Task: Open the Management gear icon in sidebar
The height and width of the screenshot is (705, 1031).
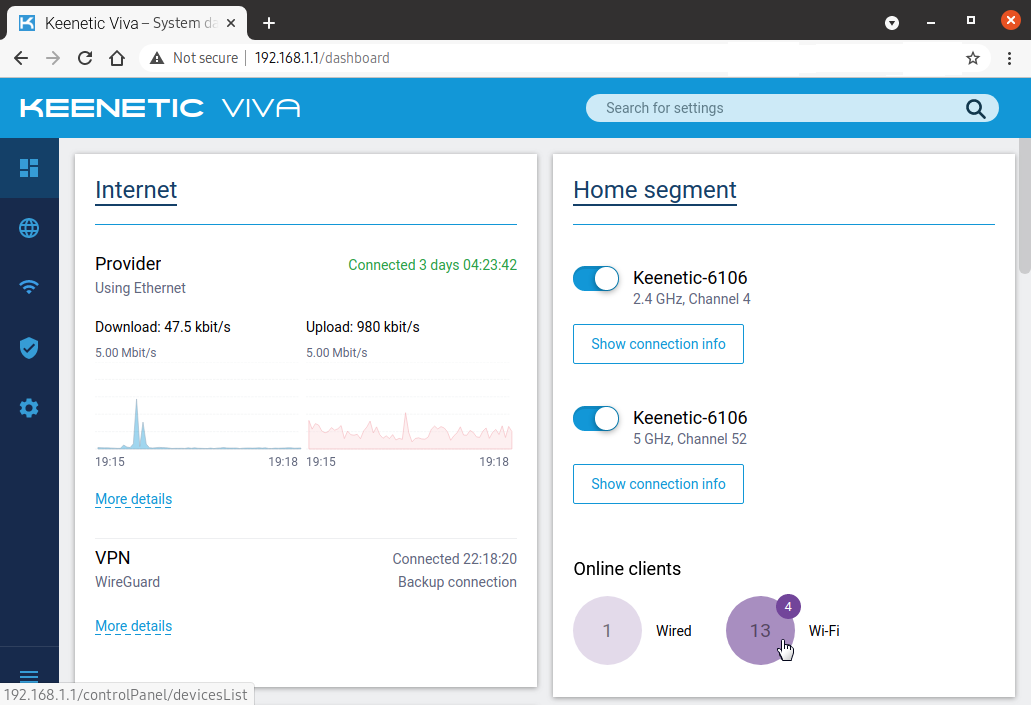Action: (29, 408)
